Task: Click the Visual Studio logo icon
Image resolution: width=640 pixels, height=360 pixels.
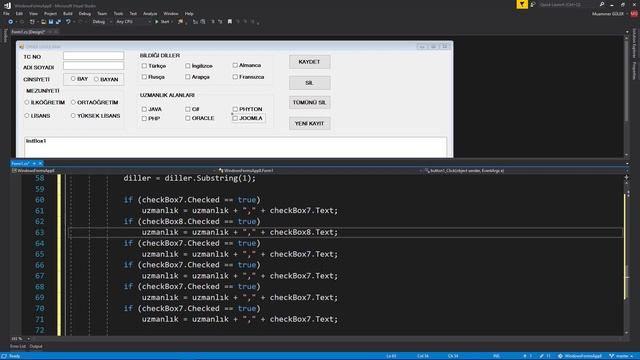Action: (7, 5)
